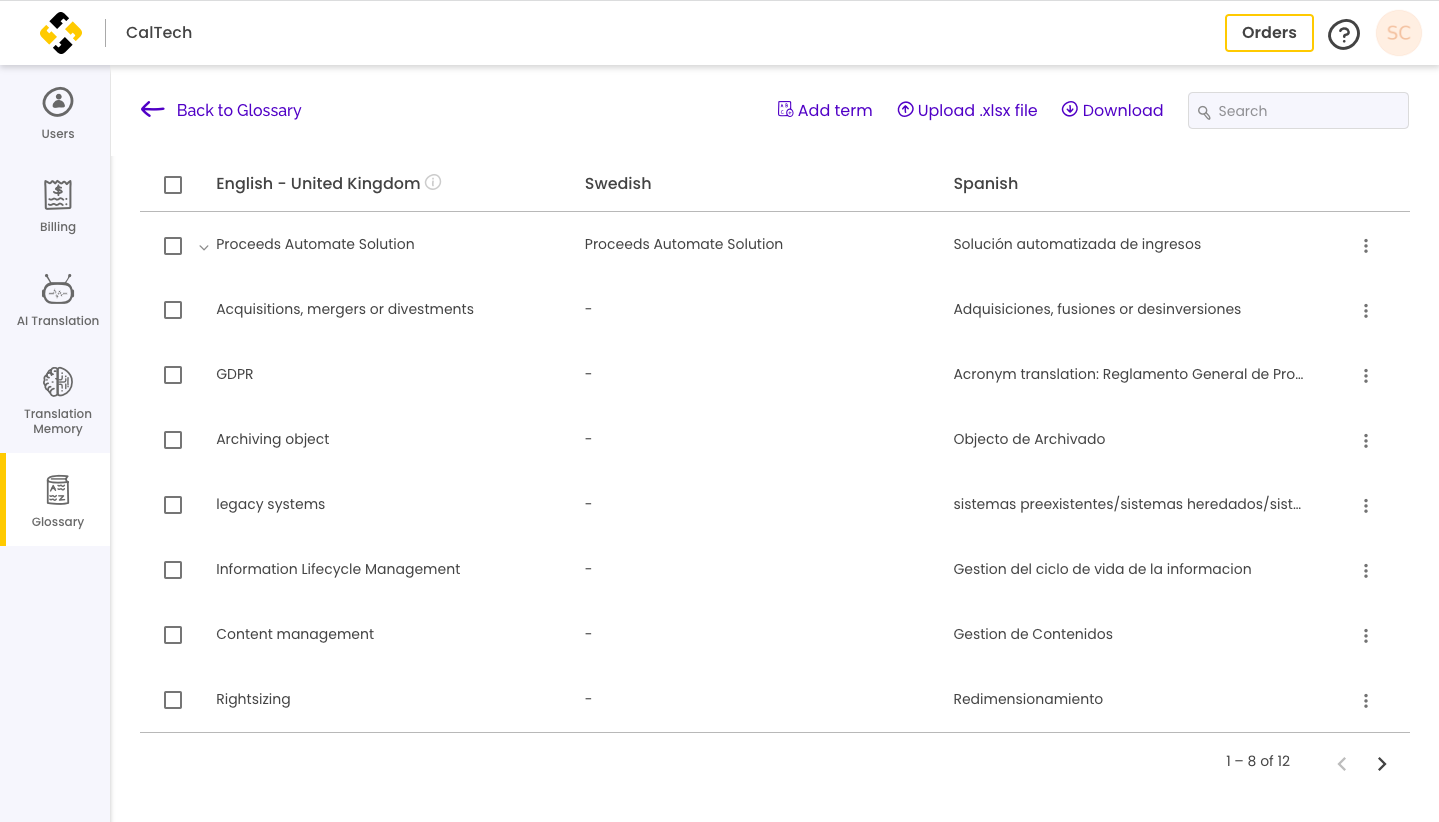Click Upload .xlsx file
The image size is (1439, 822).
tap(967, 110)
